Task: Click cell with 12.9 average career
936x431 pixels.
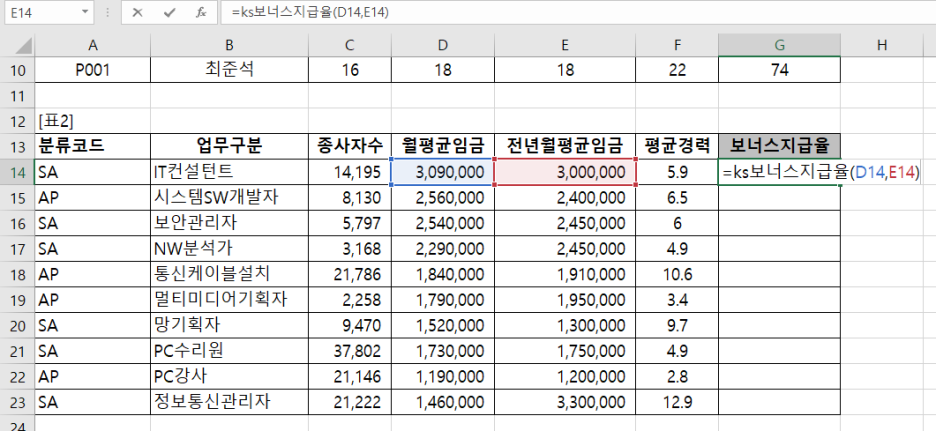Action: pyautogui.click(x=677, y=402)
